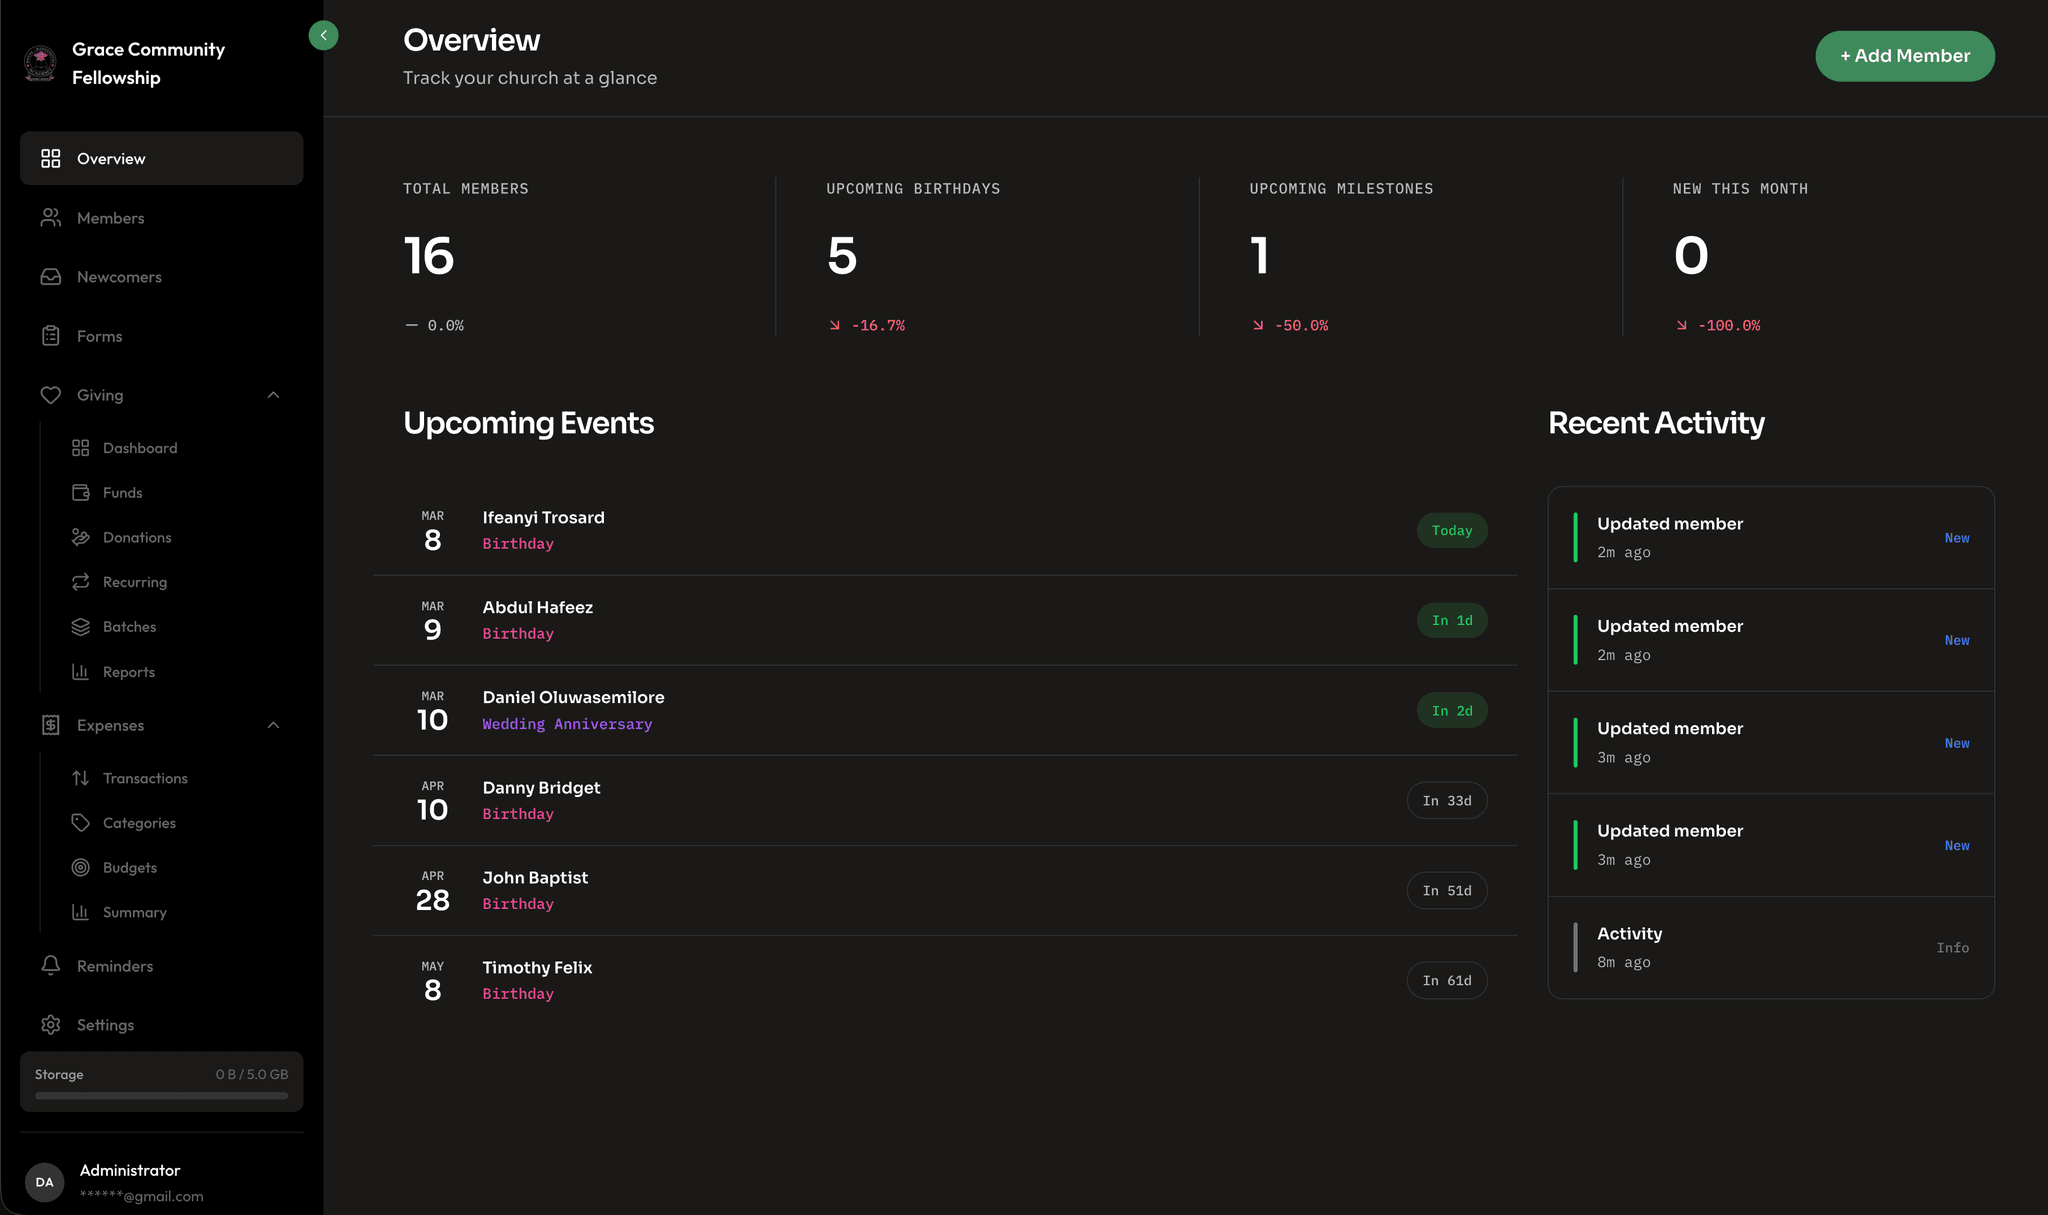
Task: Collapse the Giving section
Action: 273,395
